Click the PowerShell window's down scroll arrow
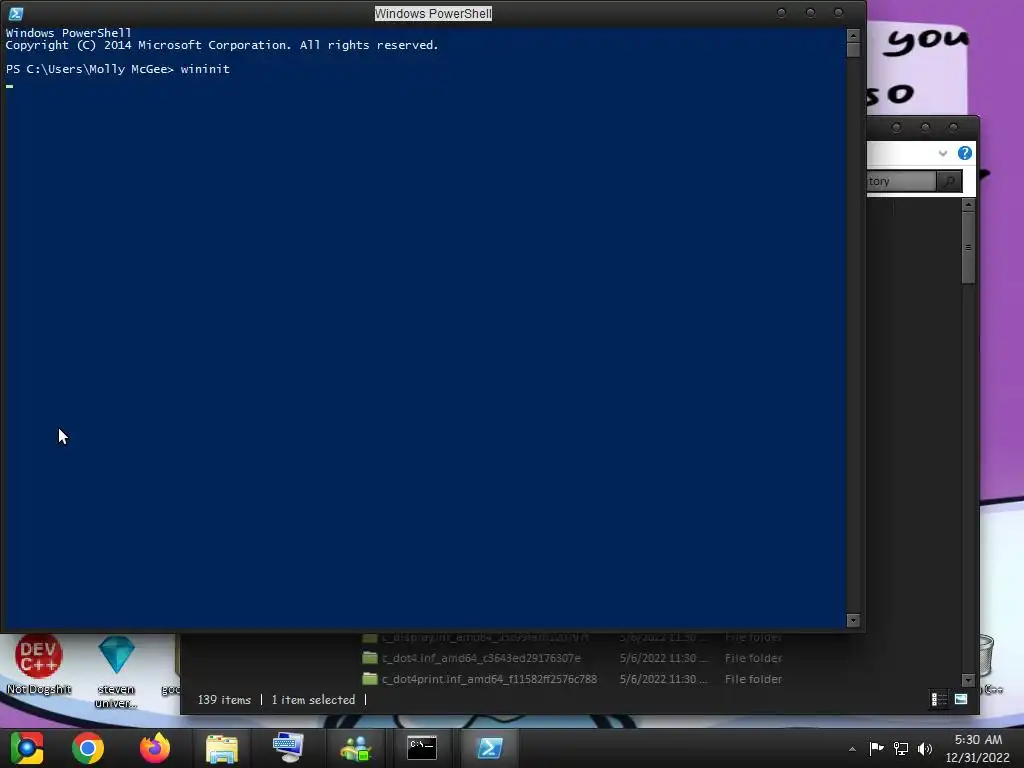This screenshot has width=1024, height=768. 853,620
